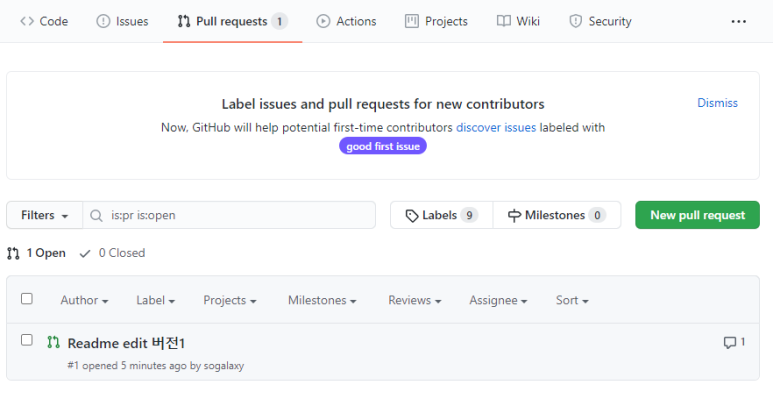Open the Author filter dropdown

[x=84, y=300]
